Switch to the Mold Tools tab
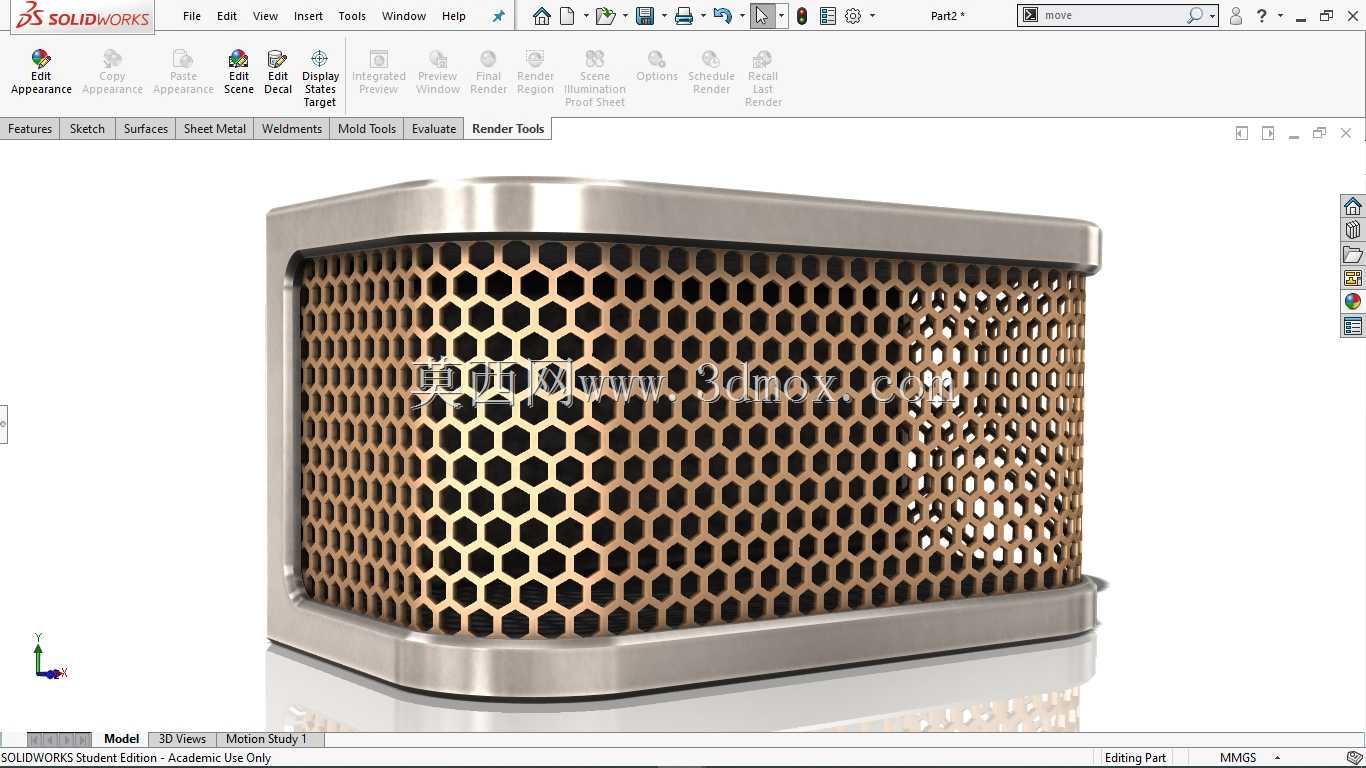 367,129
